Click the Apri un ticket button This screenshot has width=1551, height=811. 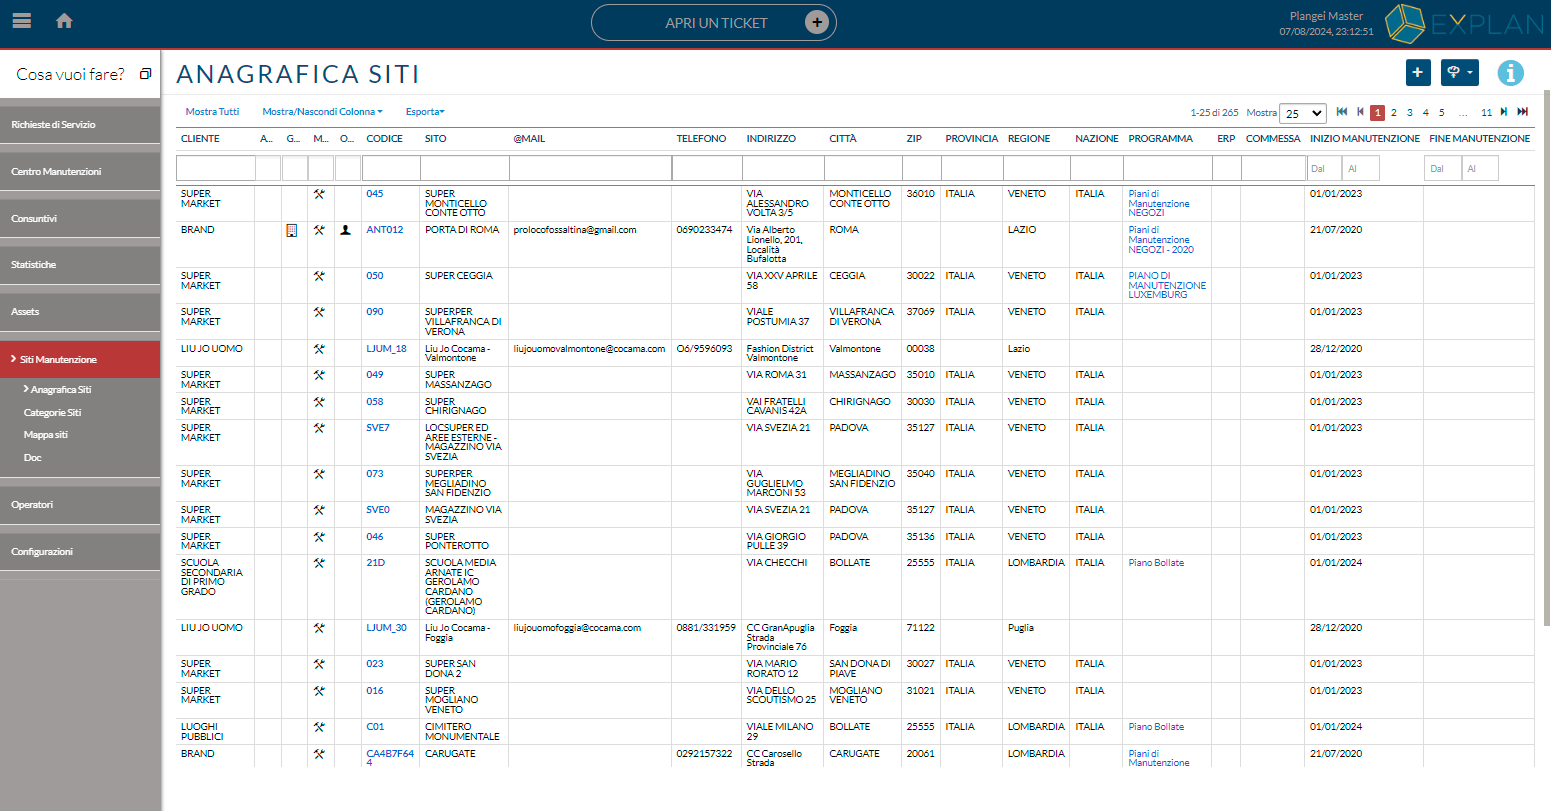(714, 23)
